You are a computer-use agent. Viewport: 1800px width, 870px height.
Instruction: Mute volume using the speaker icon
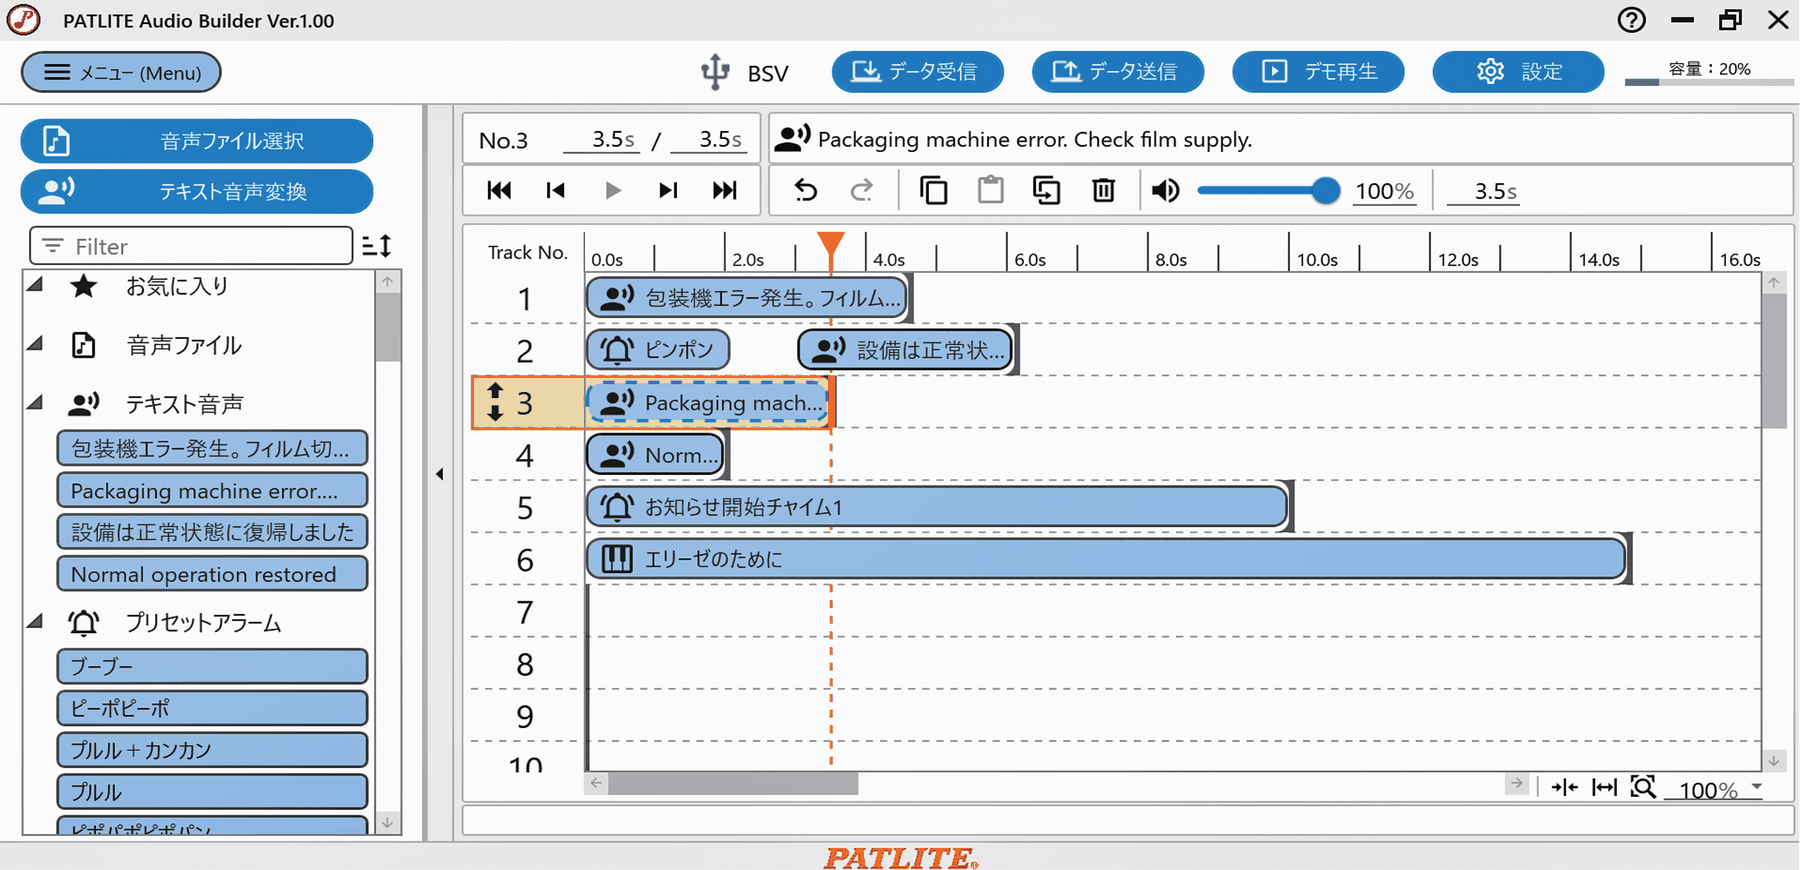[x=1165, y=190]
